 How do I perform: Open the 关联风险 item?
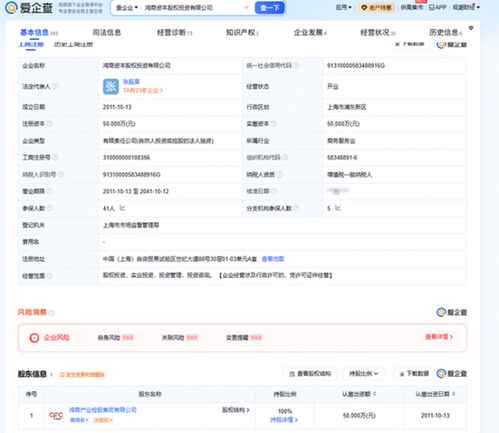[x=180, y=338]
